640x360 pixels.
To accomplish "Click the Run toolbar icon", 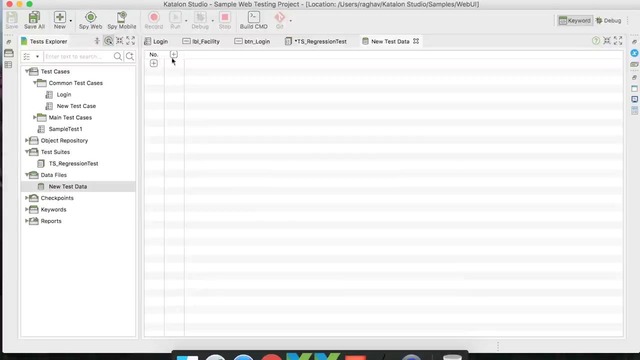I will coord(176,20).
